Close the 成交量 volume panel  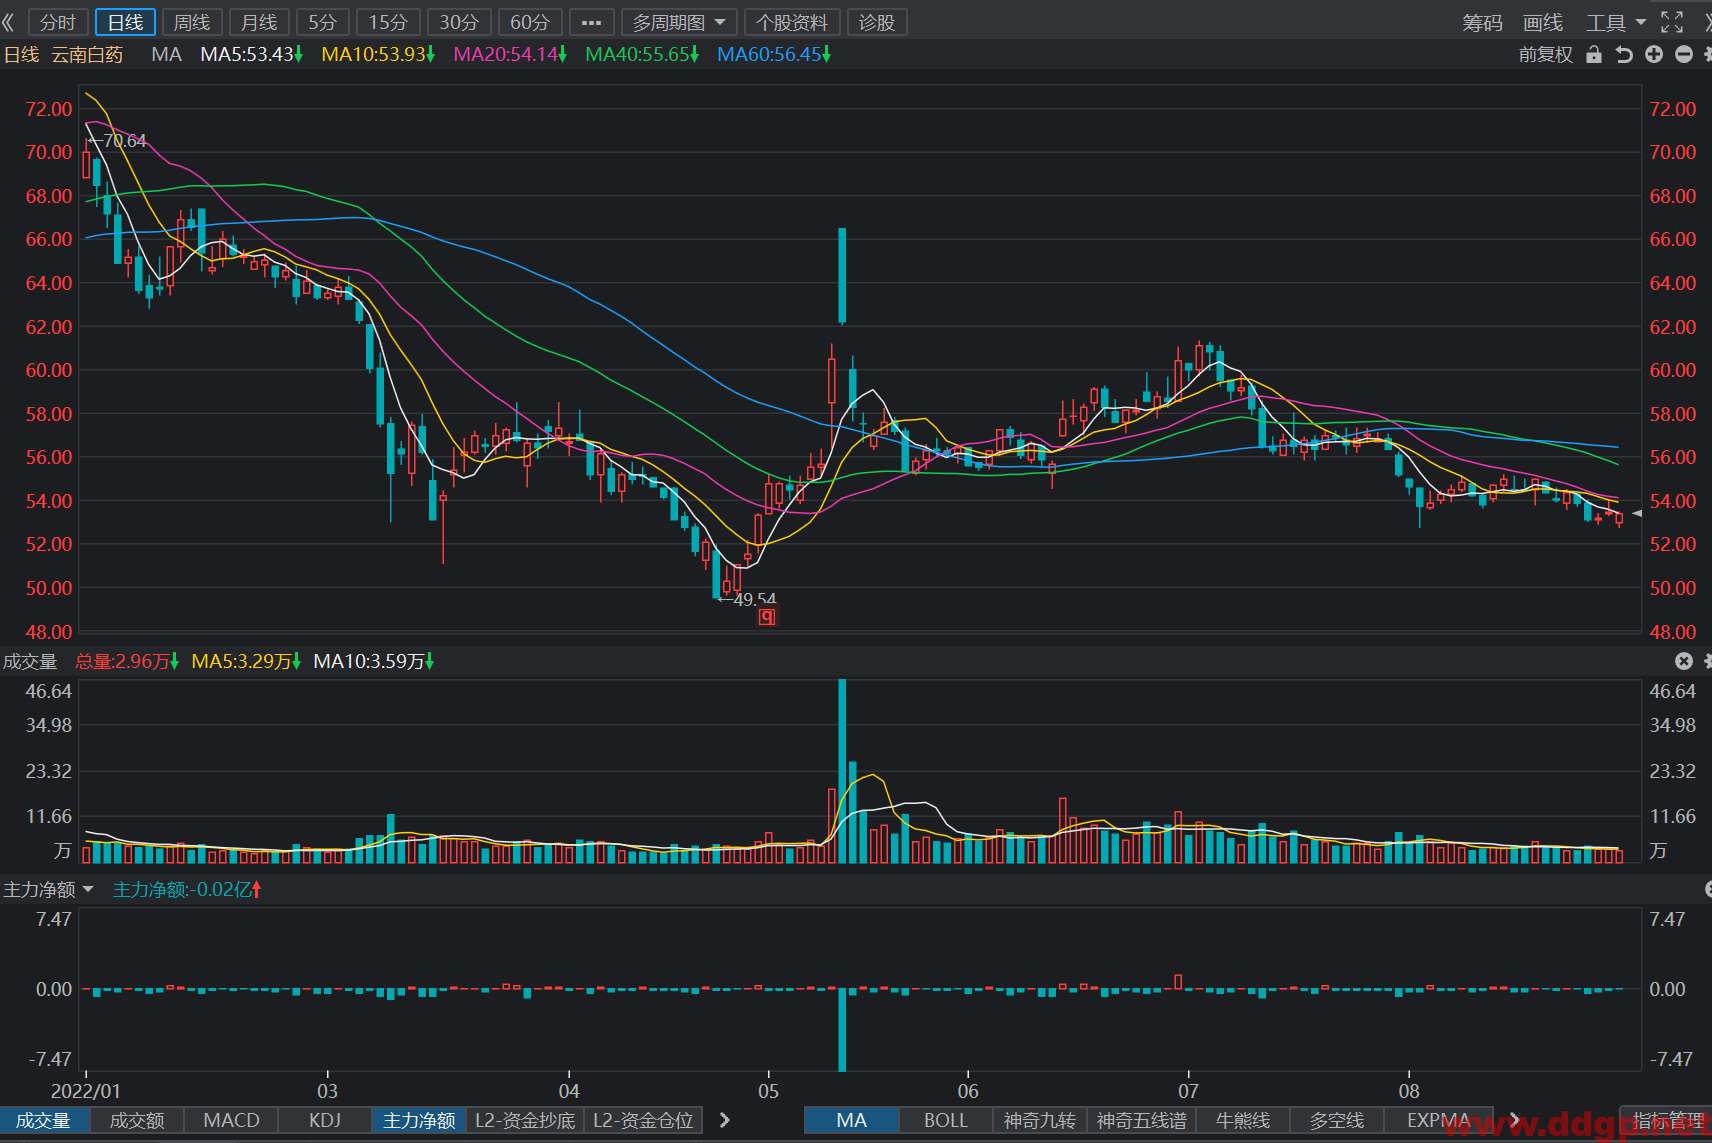(1684, 661)
